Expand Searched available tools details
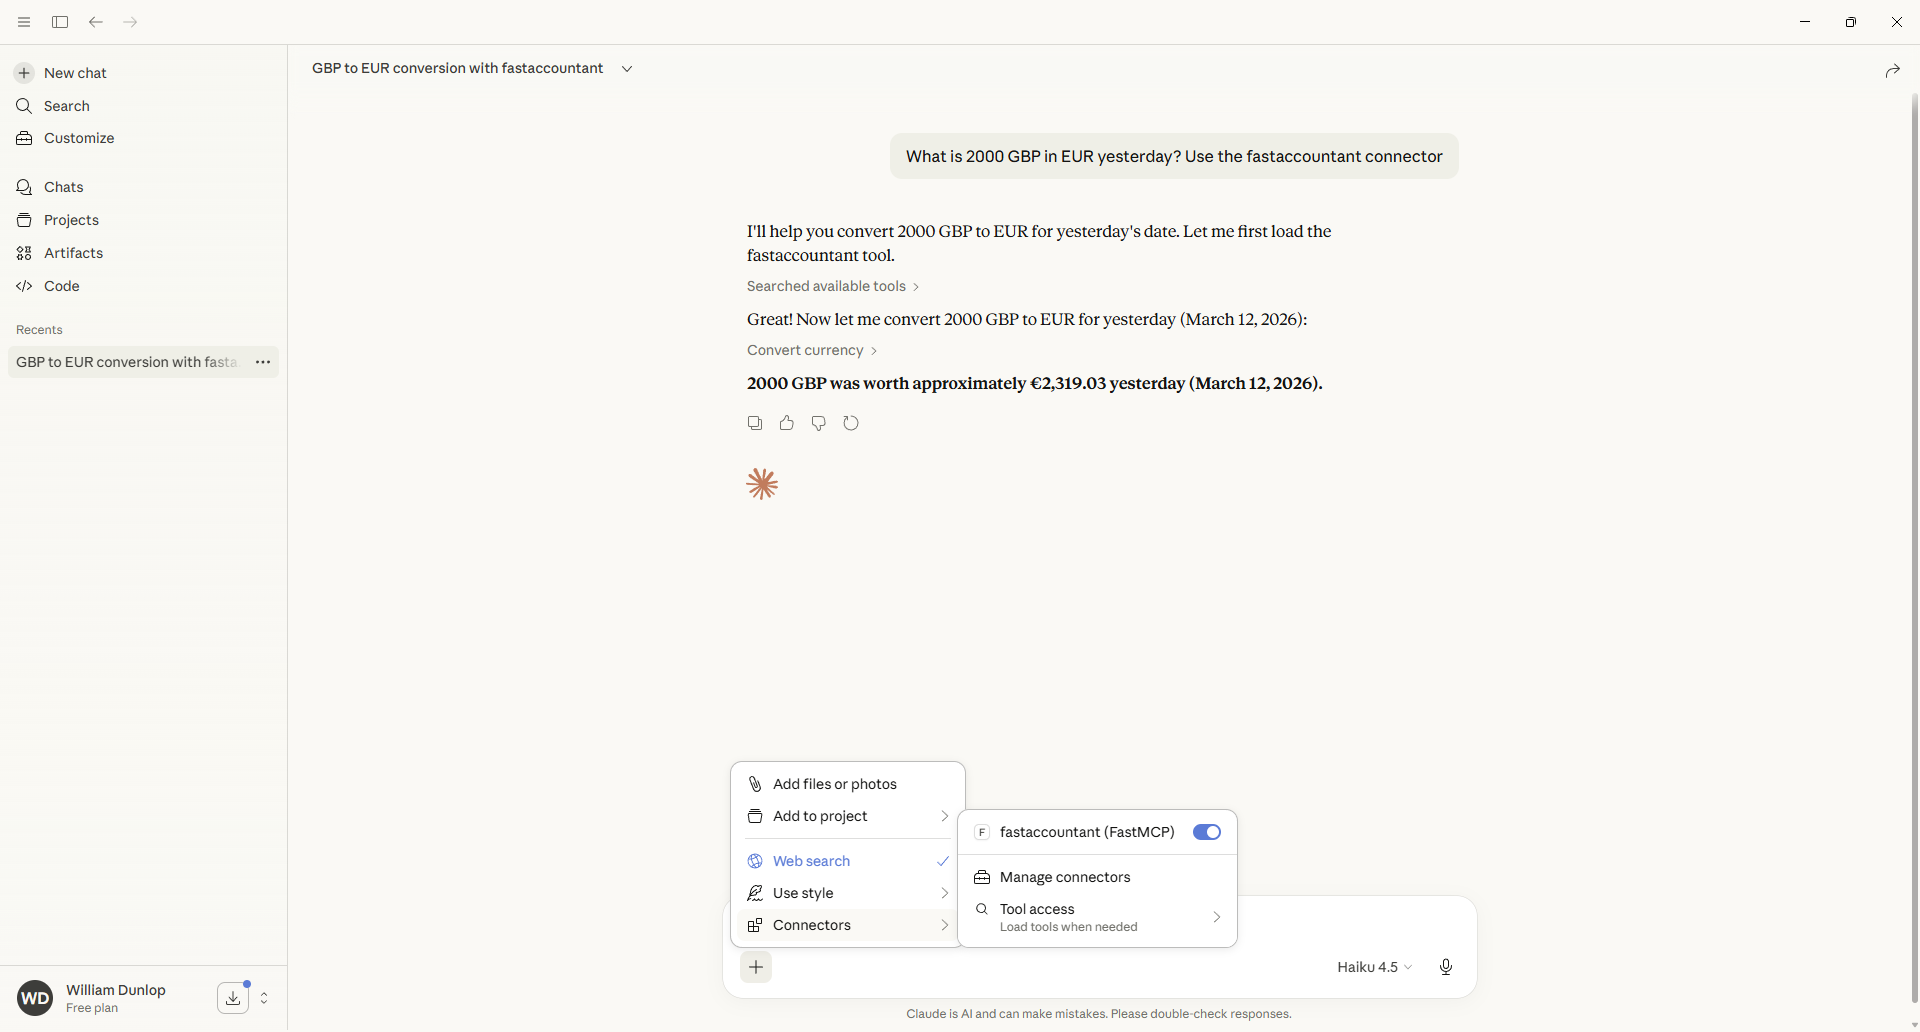The width and height of the screenshot is (1920, 1032). [x=832, y=286]
